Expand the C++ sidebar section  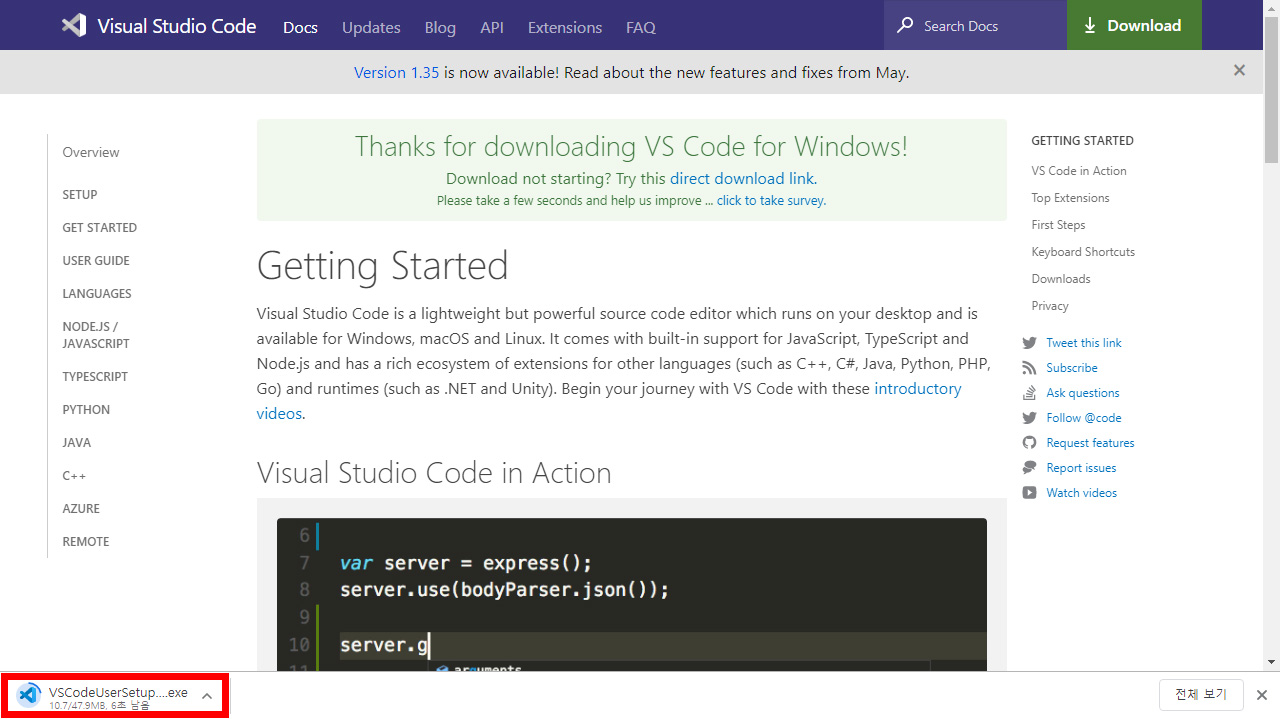(x=74, y=475)
